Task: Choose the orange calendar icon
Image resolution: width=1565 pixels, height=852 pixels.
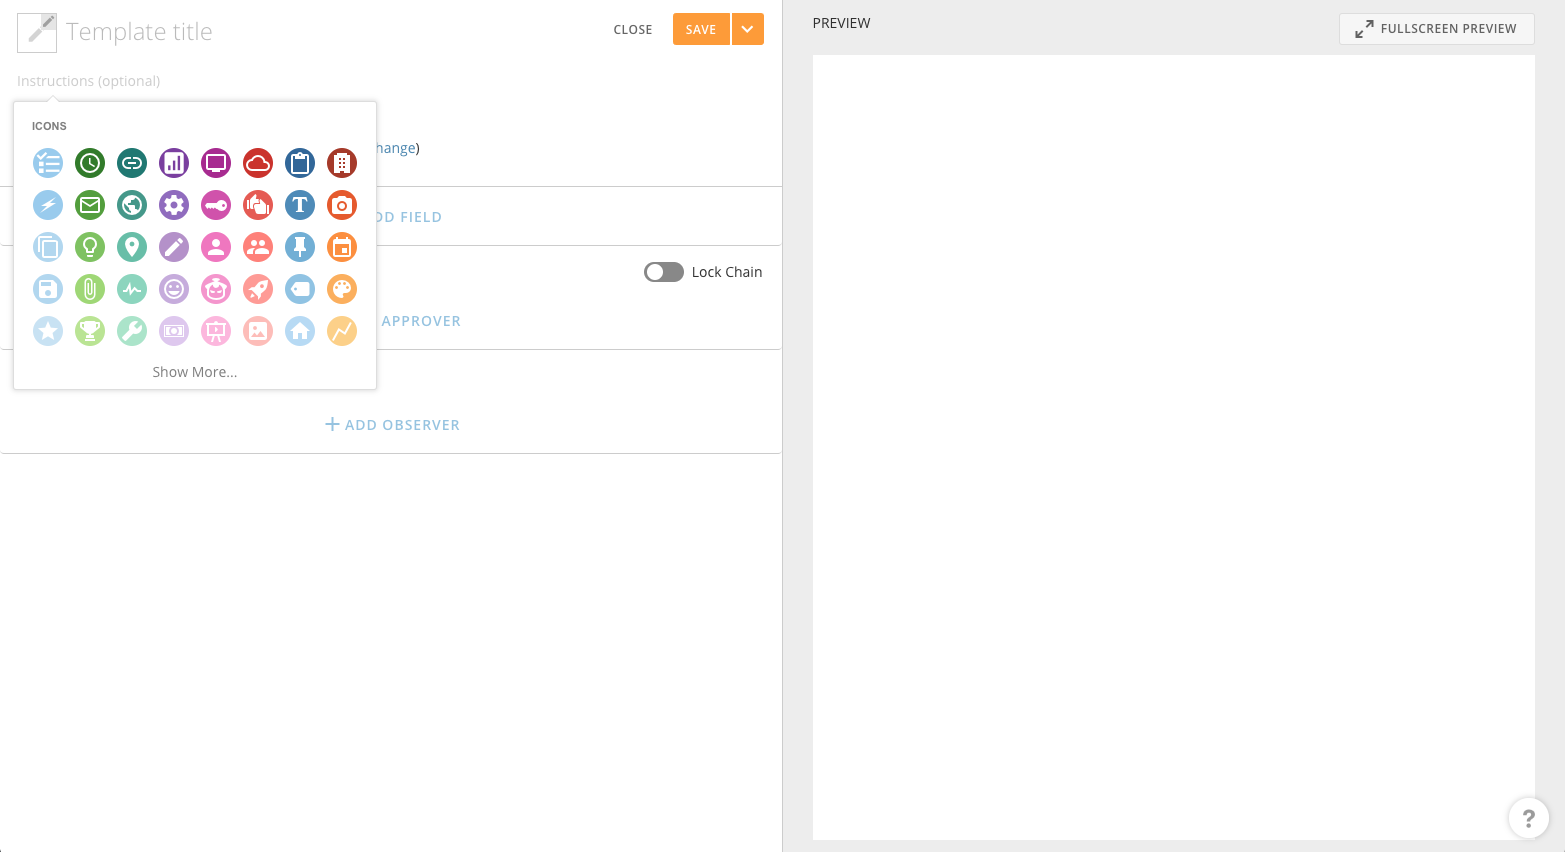Action: (x=342, y=247)
